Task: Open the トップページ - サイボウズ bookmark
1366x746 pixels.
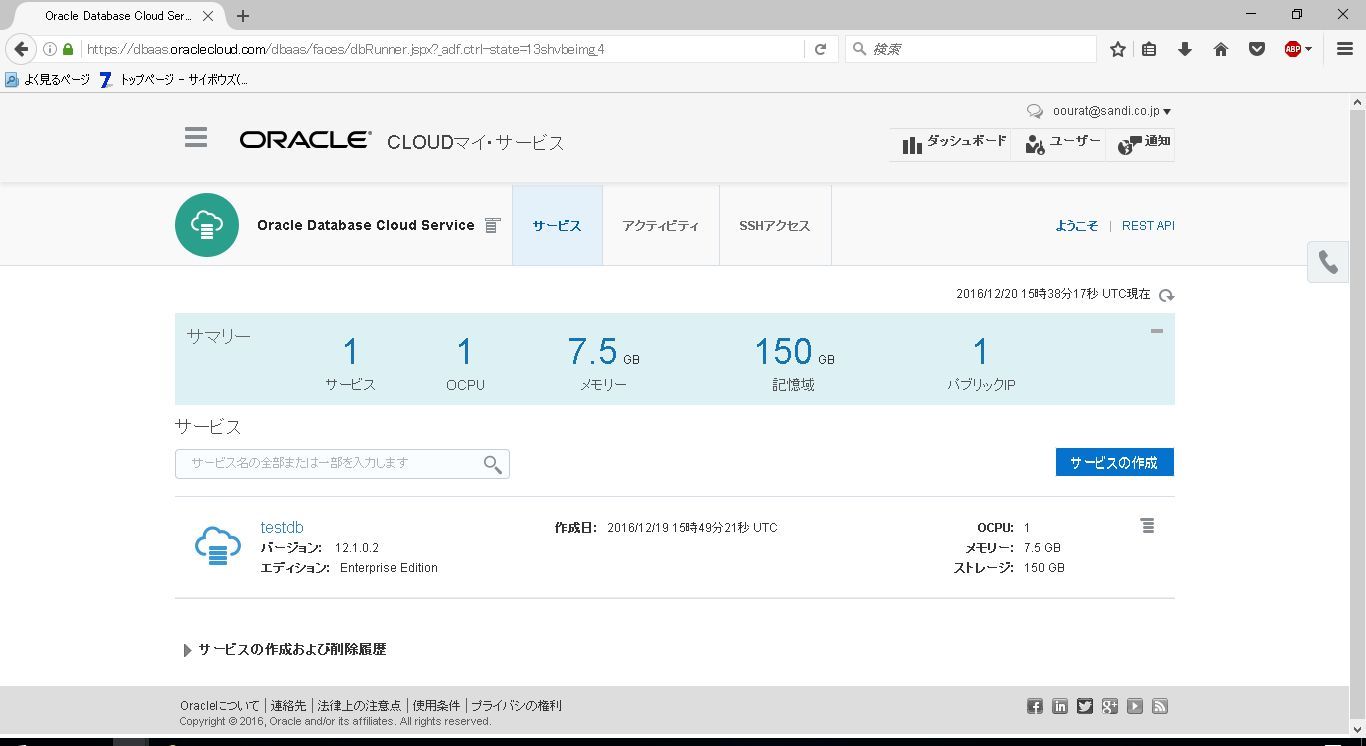Action: pyautogui.click(x=174, y=79)
